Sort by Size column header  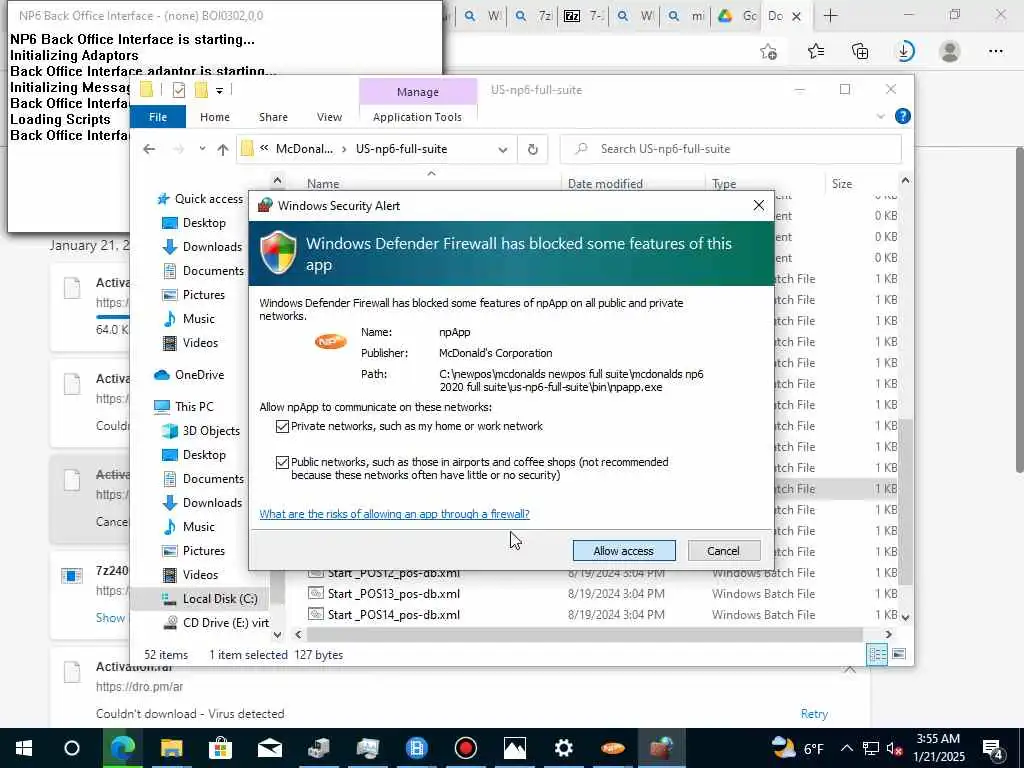pyautogui.click(x=842, y=184)
